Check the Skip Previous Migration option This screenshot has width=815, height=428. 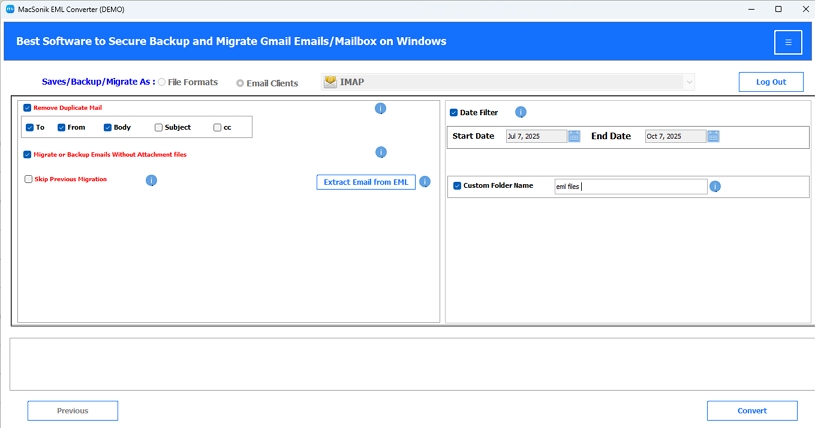tap(29, 179)
